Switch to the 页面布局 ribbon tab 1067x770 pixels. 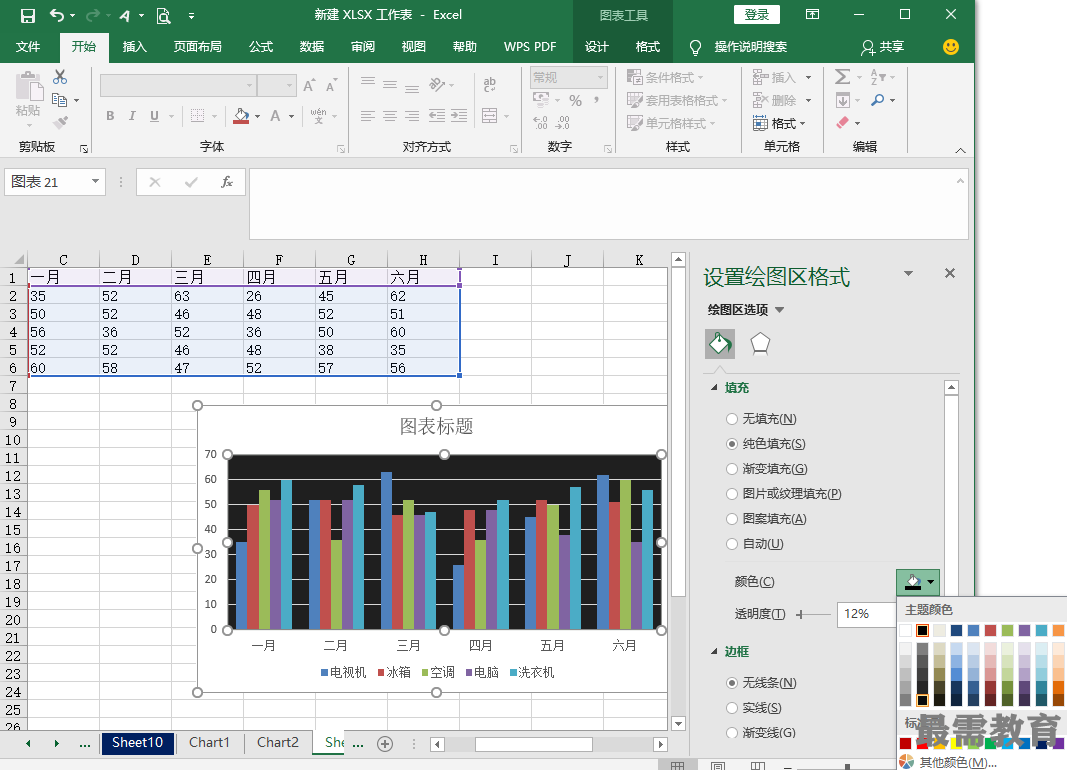coord(197,47)
